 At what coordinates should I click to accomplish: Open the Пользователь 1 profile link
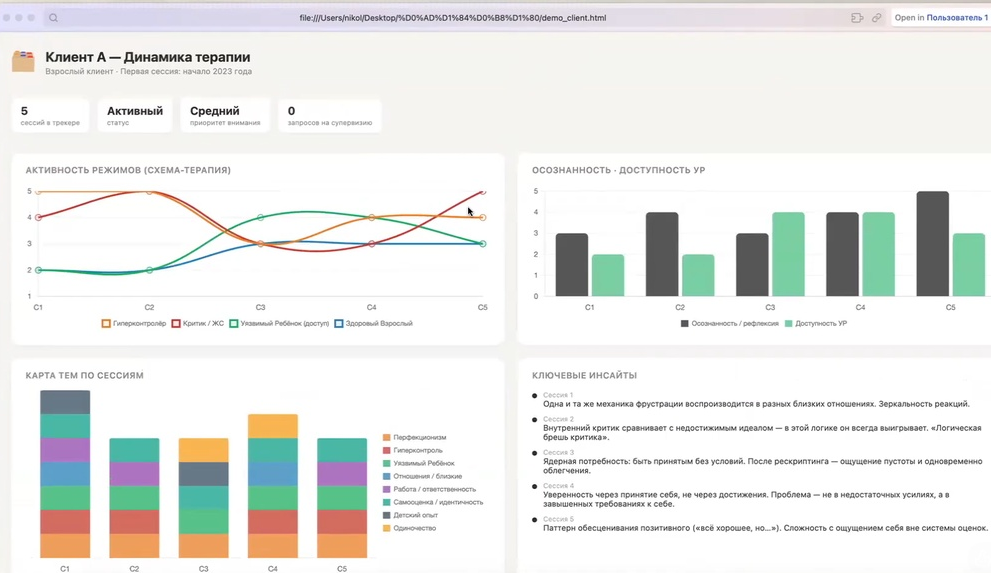tap(957, 18)
